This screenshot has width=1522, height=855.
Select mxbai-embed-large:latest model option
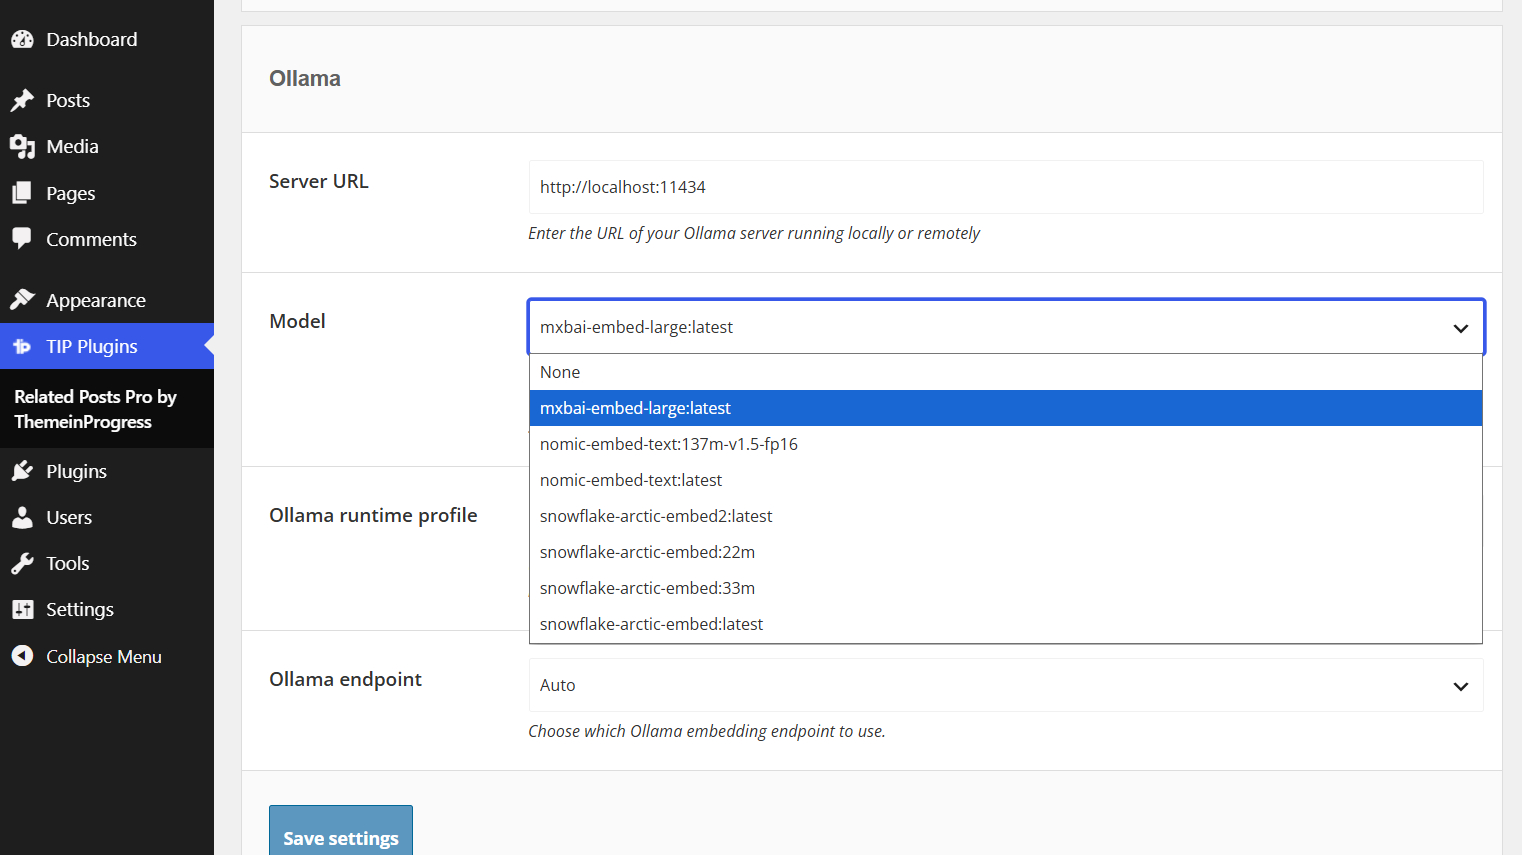coord(1006,408)
